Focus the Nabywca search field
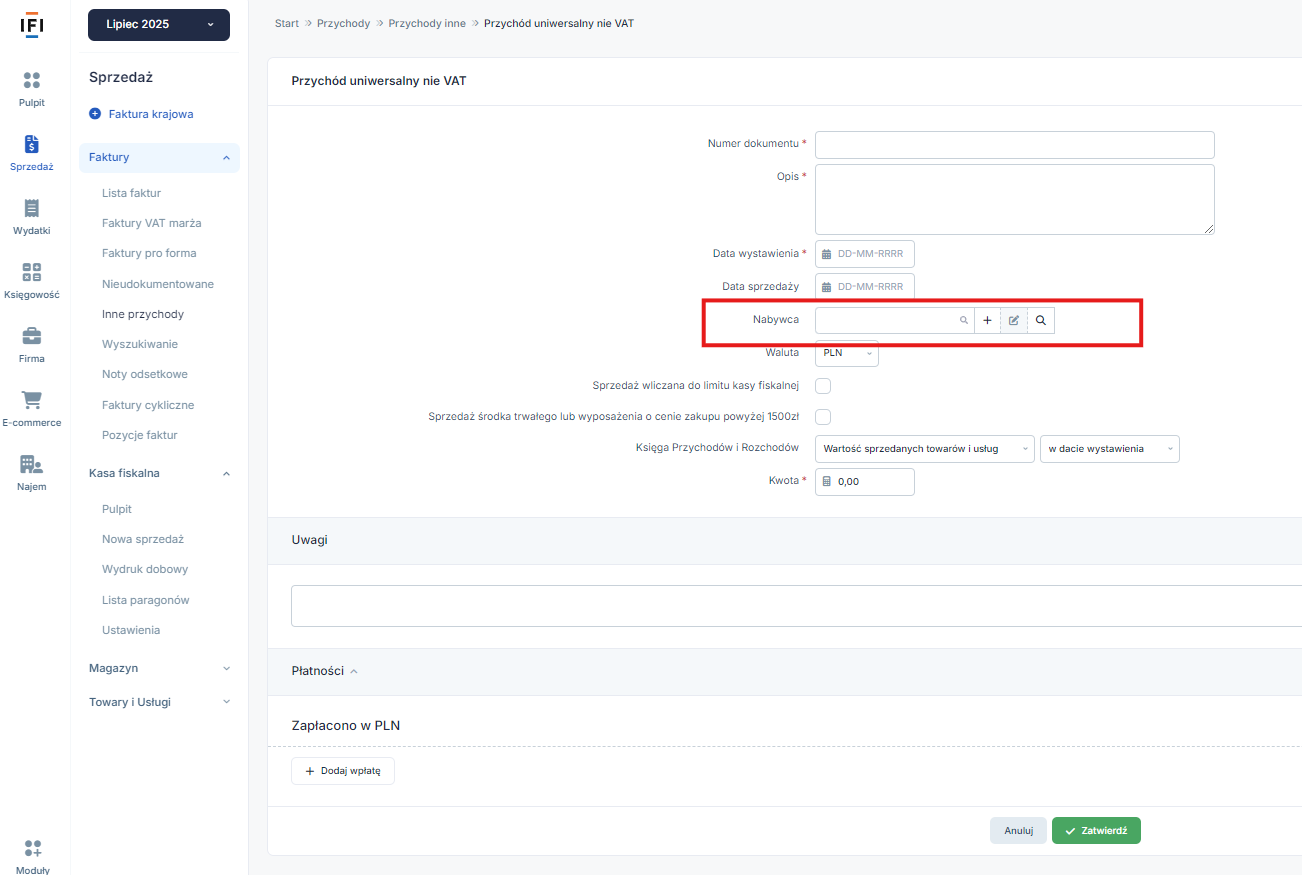The width and height of the screenshot is (1302, 875). point(895,320)
